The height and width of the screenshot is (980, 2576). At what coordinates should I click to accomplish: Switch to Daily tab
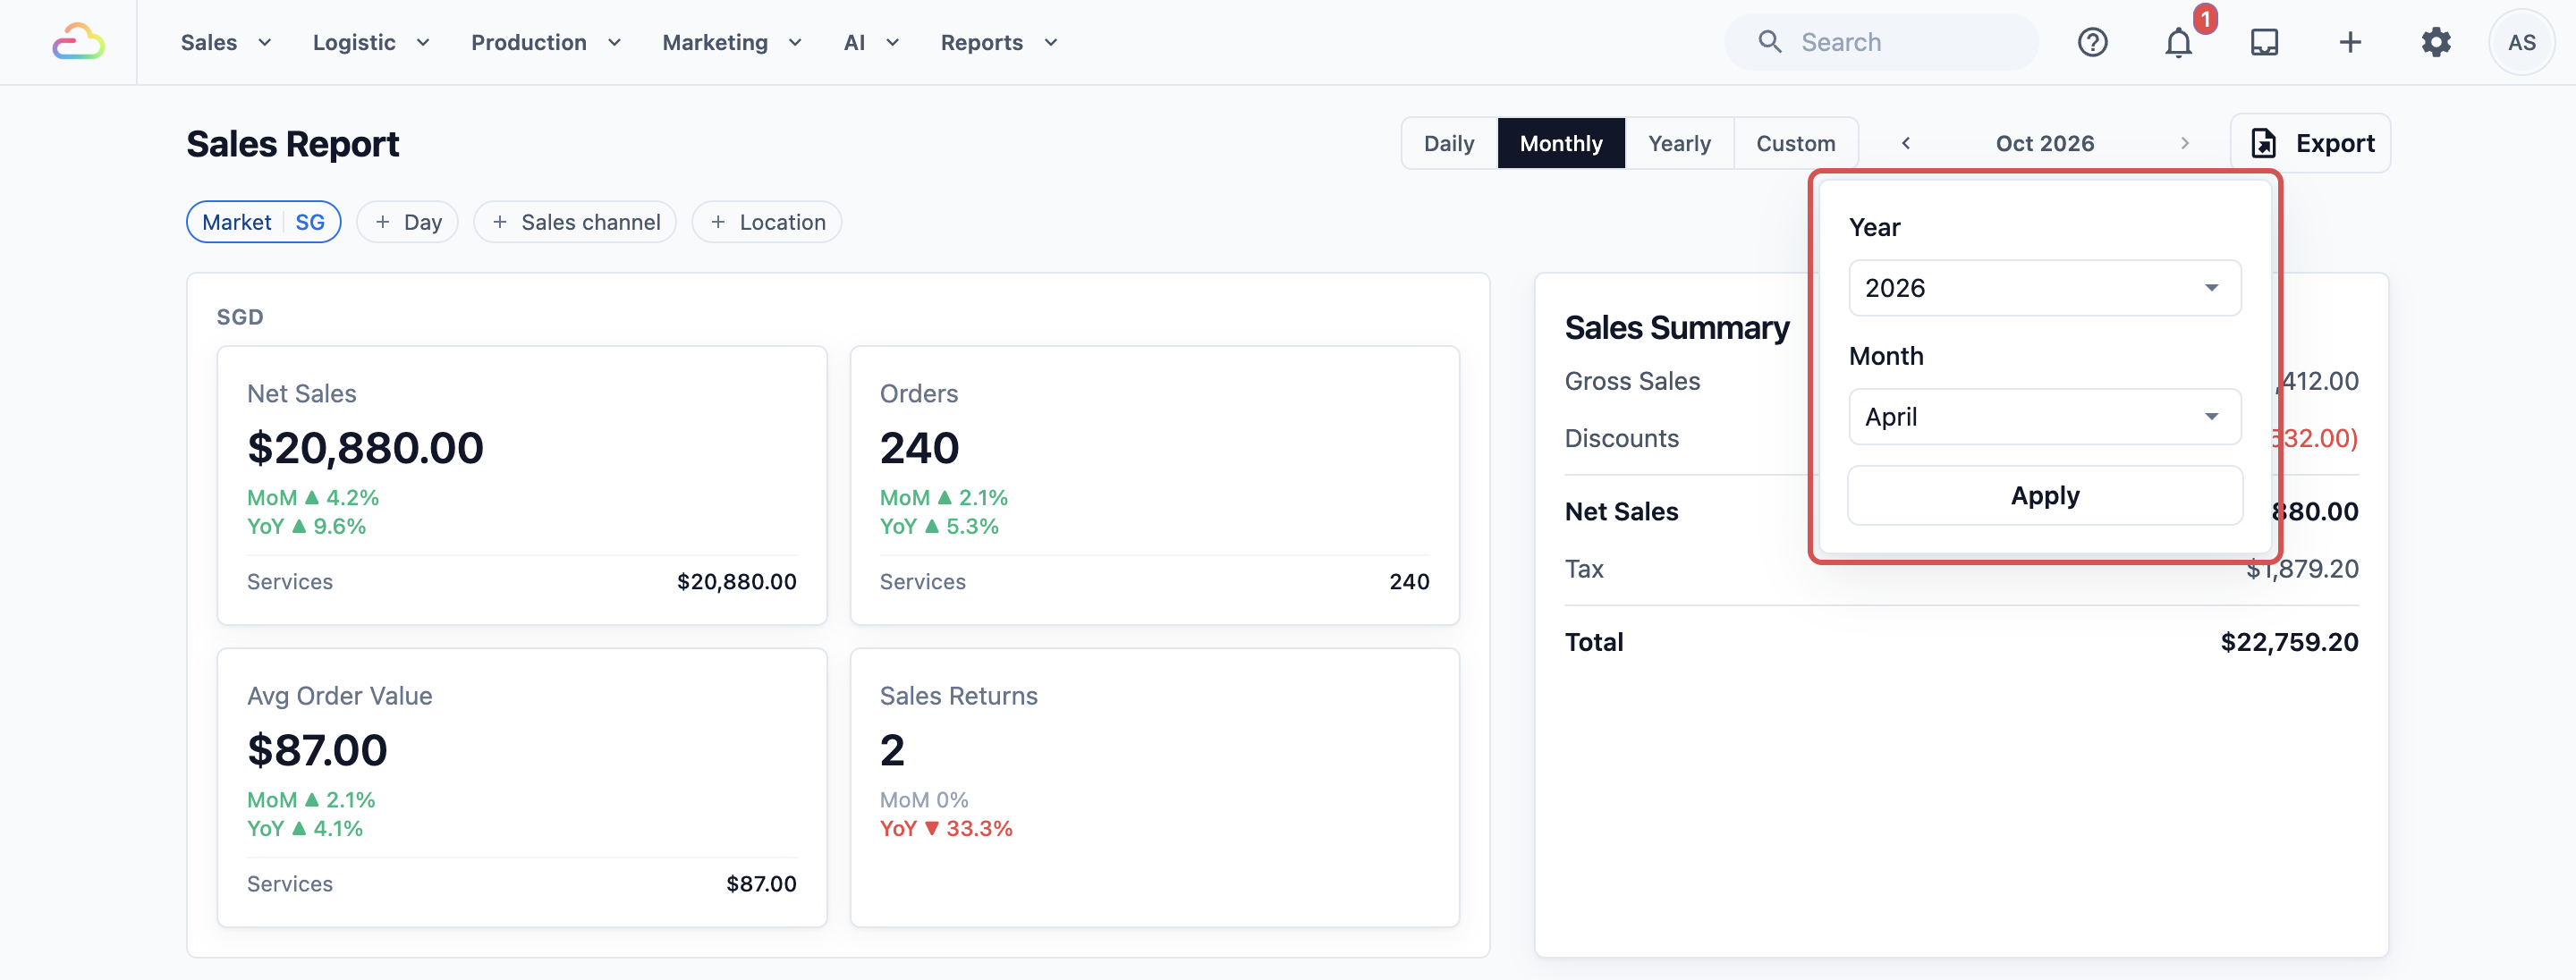(x=1449, y=143)
